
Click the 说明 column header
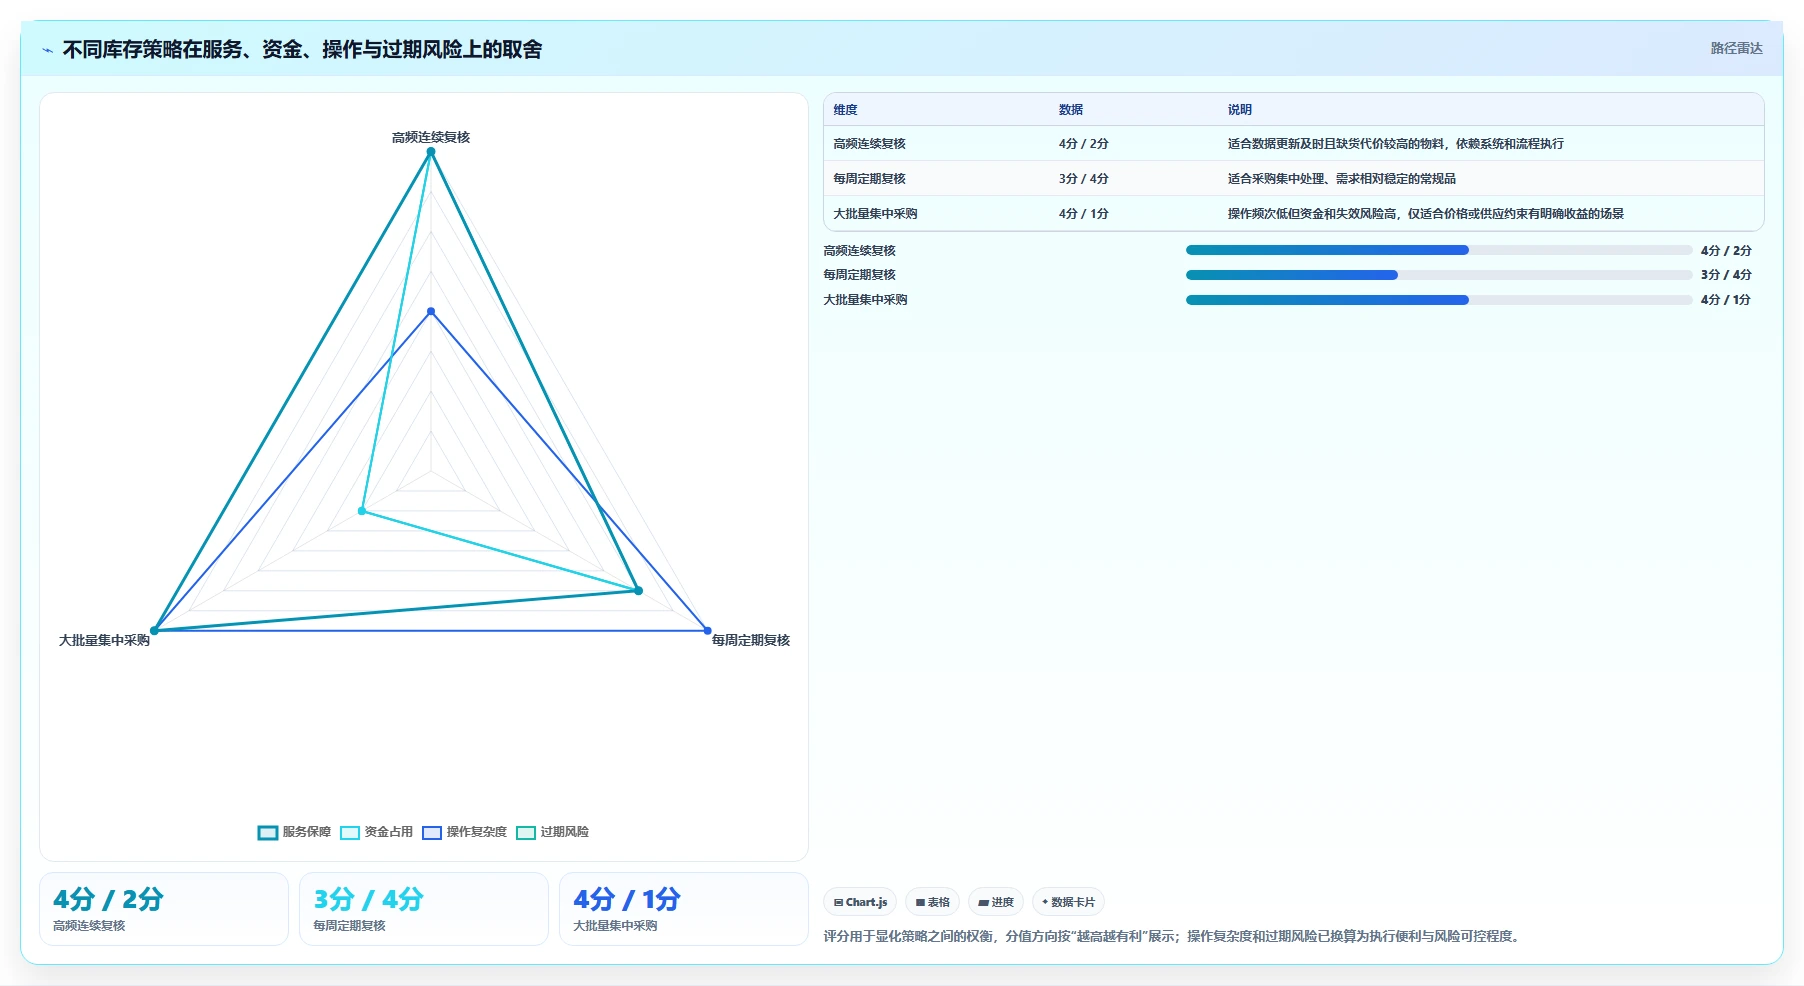point(1240,110)
